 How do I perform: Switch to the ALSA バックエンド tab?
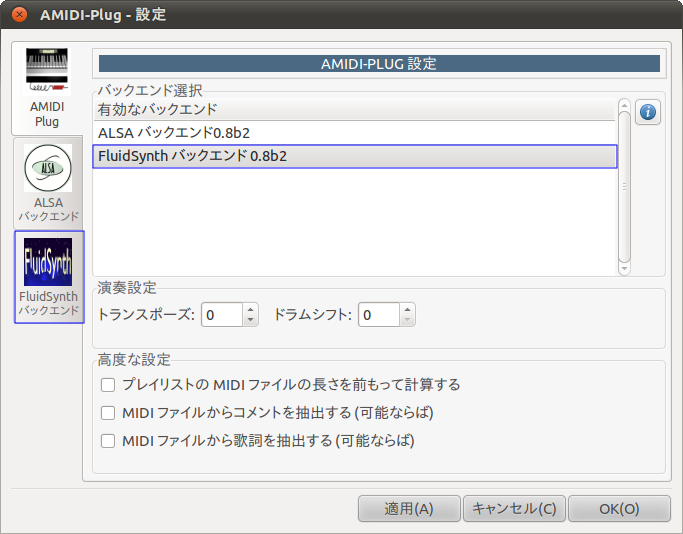click(x=48, y=183)
